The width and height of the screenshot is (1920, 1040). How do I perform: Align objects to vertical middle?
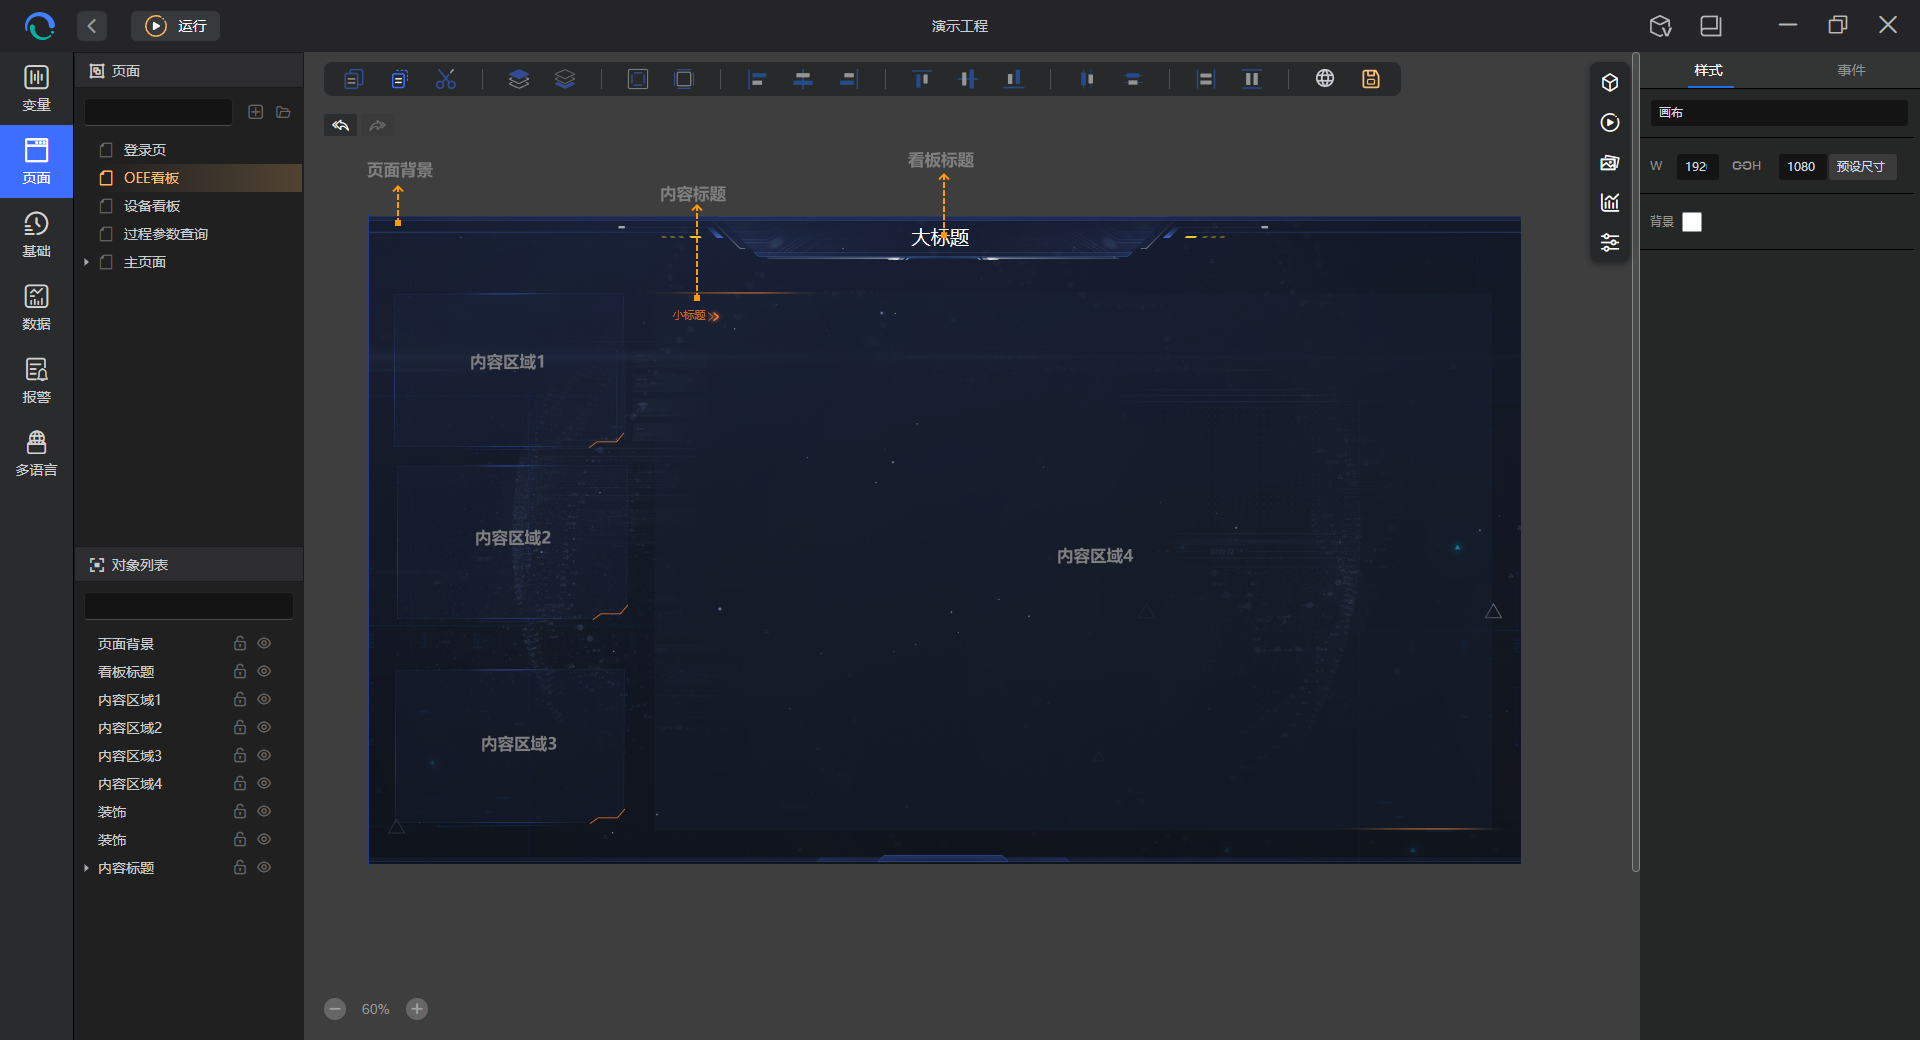point(968,79)
